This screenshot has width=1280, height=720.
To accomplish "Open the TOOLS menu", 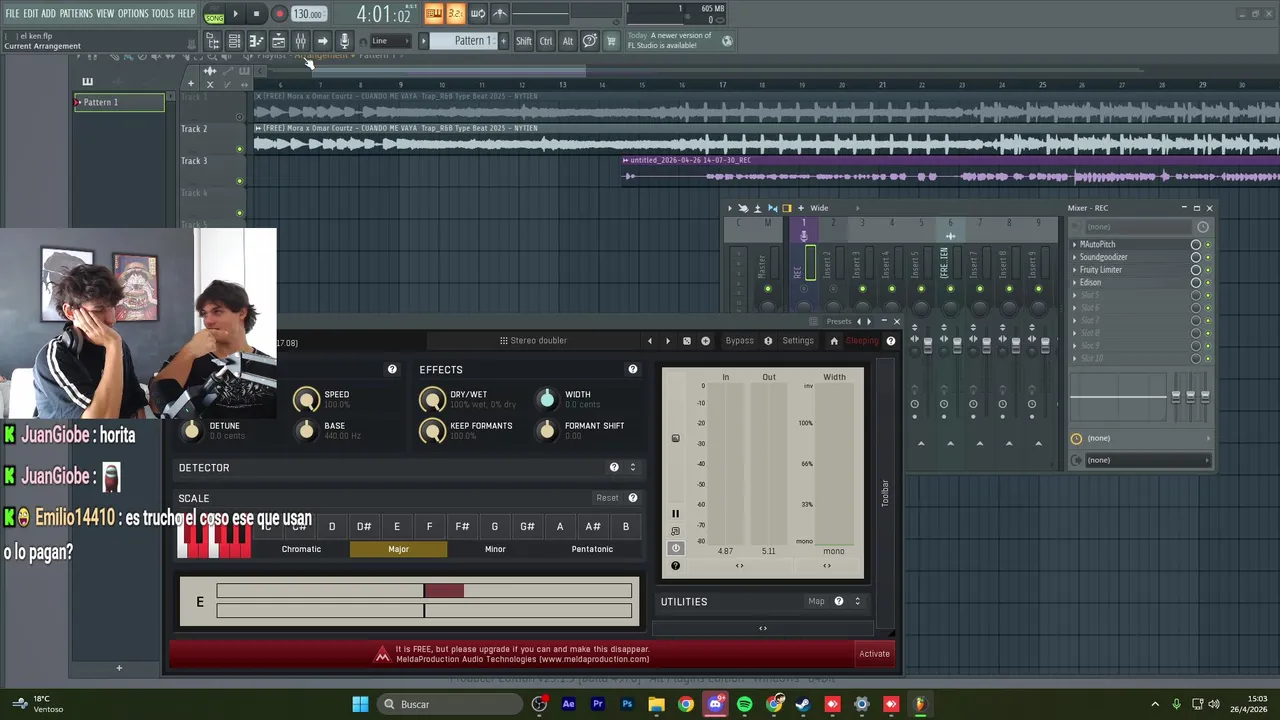I will click(163, 14).
